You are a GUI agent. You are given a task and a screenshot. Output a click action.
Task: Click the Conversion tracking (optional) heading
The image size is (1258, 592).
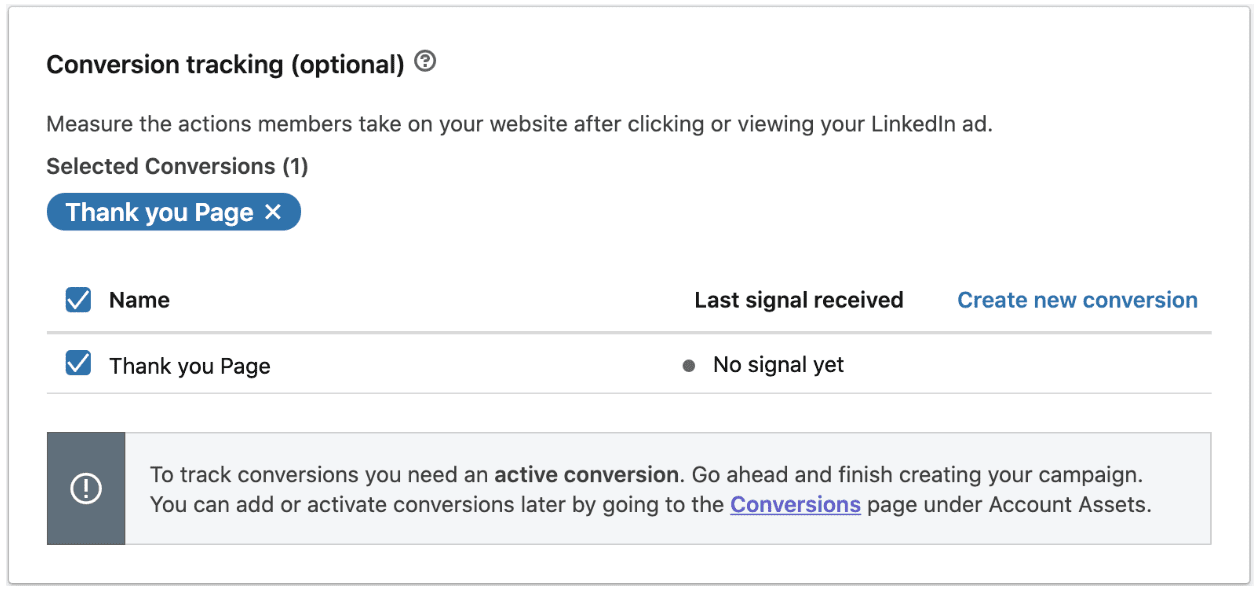(225, 65)
